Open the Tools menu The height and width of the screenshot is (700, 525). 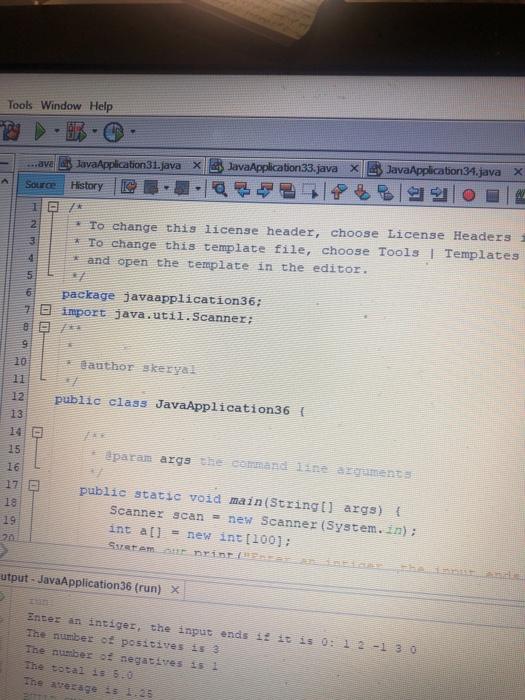click(x=20, y=105)
